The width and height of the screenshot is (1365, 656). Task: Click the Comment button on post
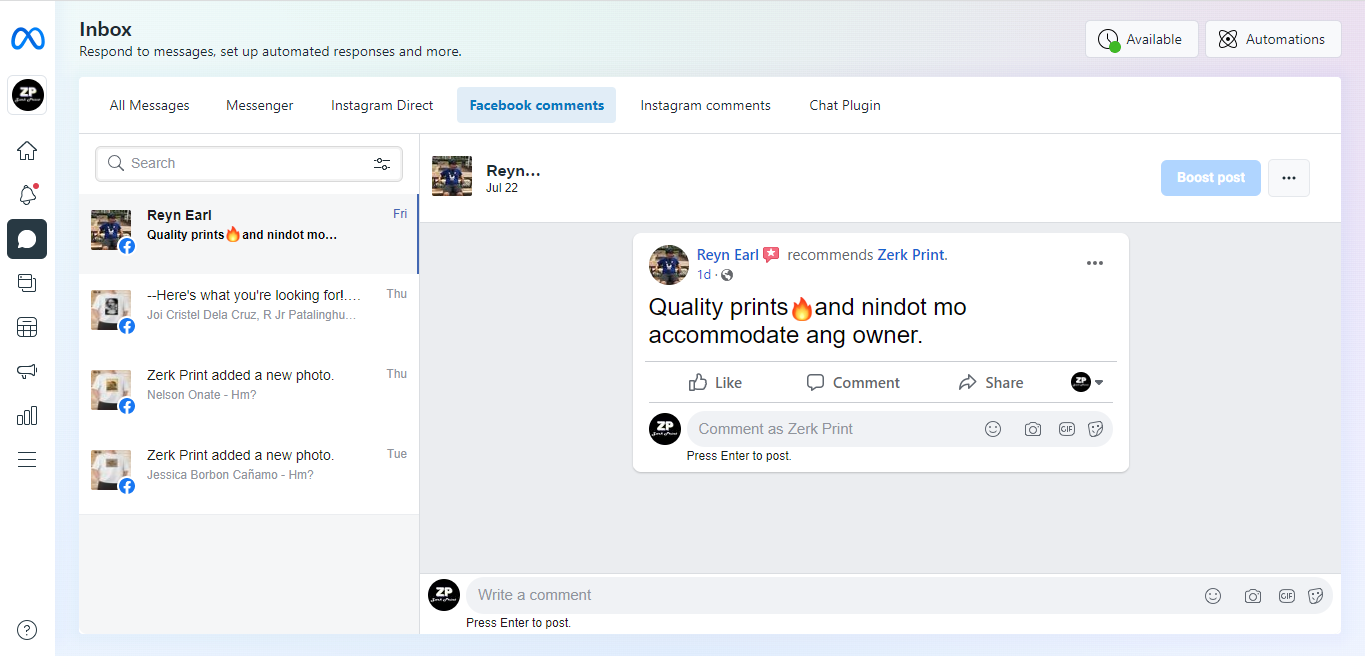[x=853, y=382]
